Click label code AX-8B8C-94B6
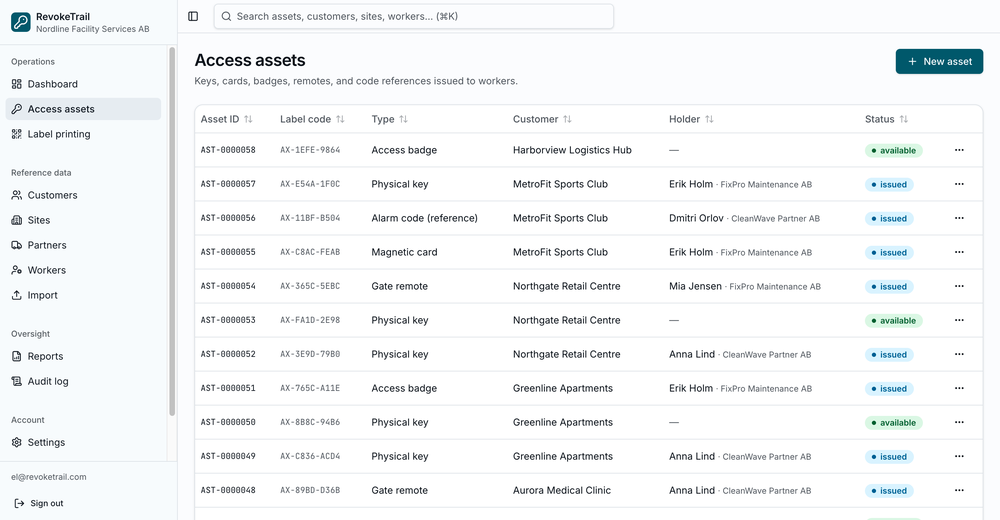Screen dimensions: 1000x520 point(310,422)
